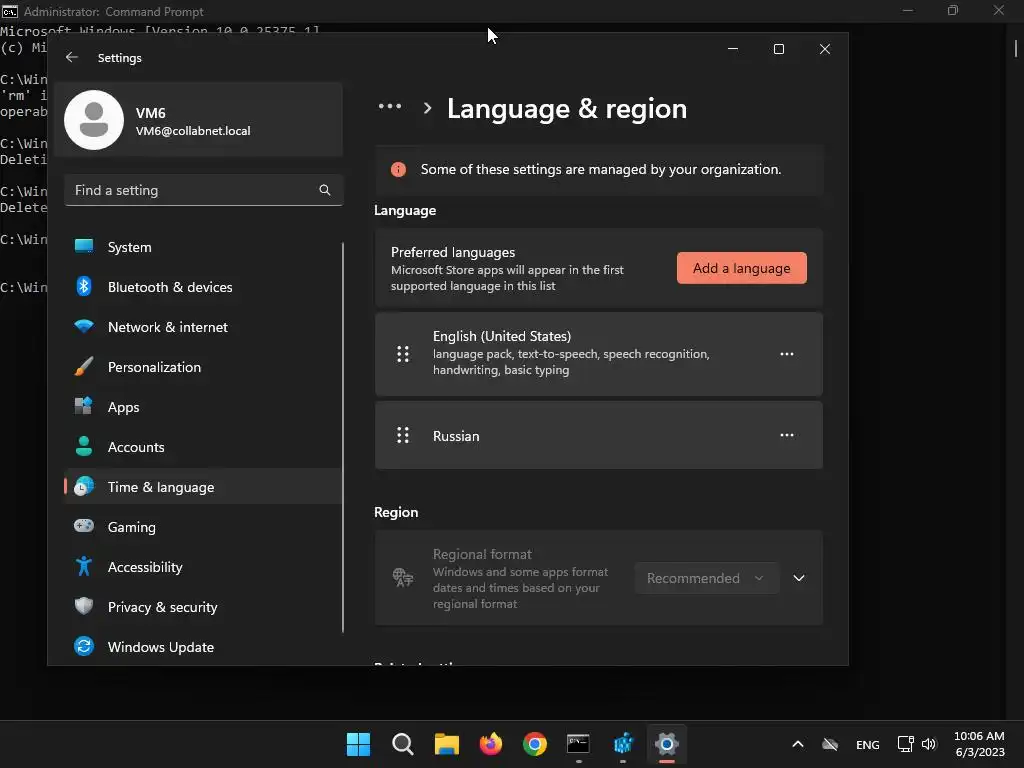Click Command Prompt window title bar icon
Screen dimensions: 1024x768
(x=10, y=11)
